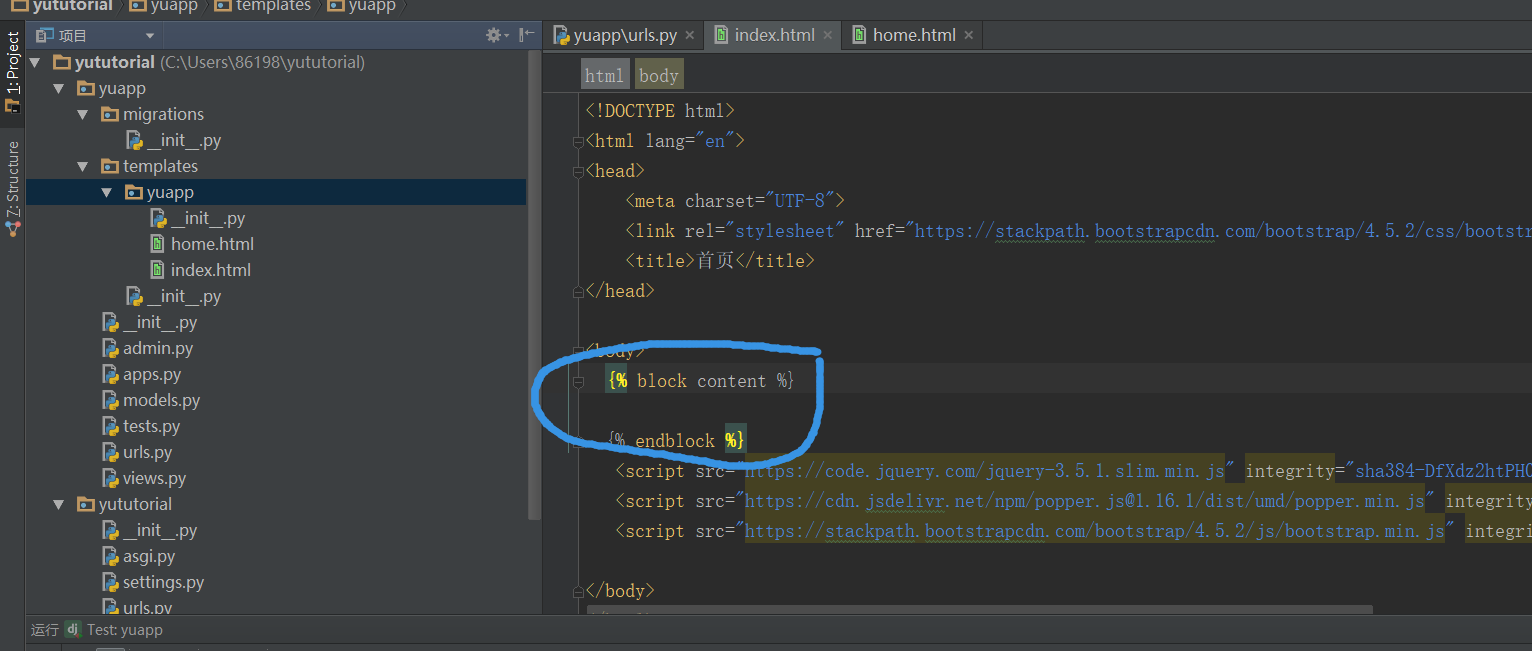Place cursor on the 首页 title line
Image resolution: width=1532 pixels, height=651 pixels.
(720, 261)
